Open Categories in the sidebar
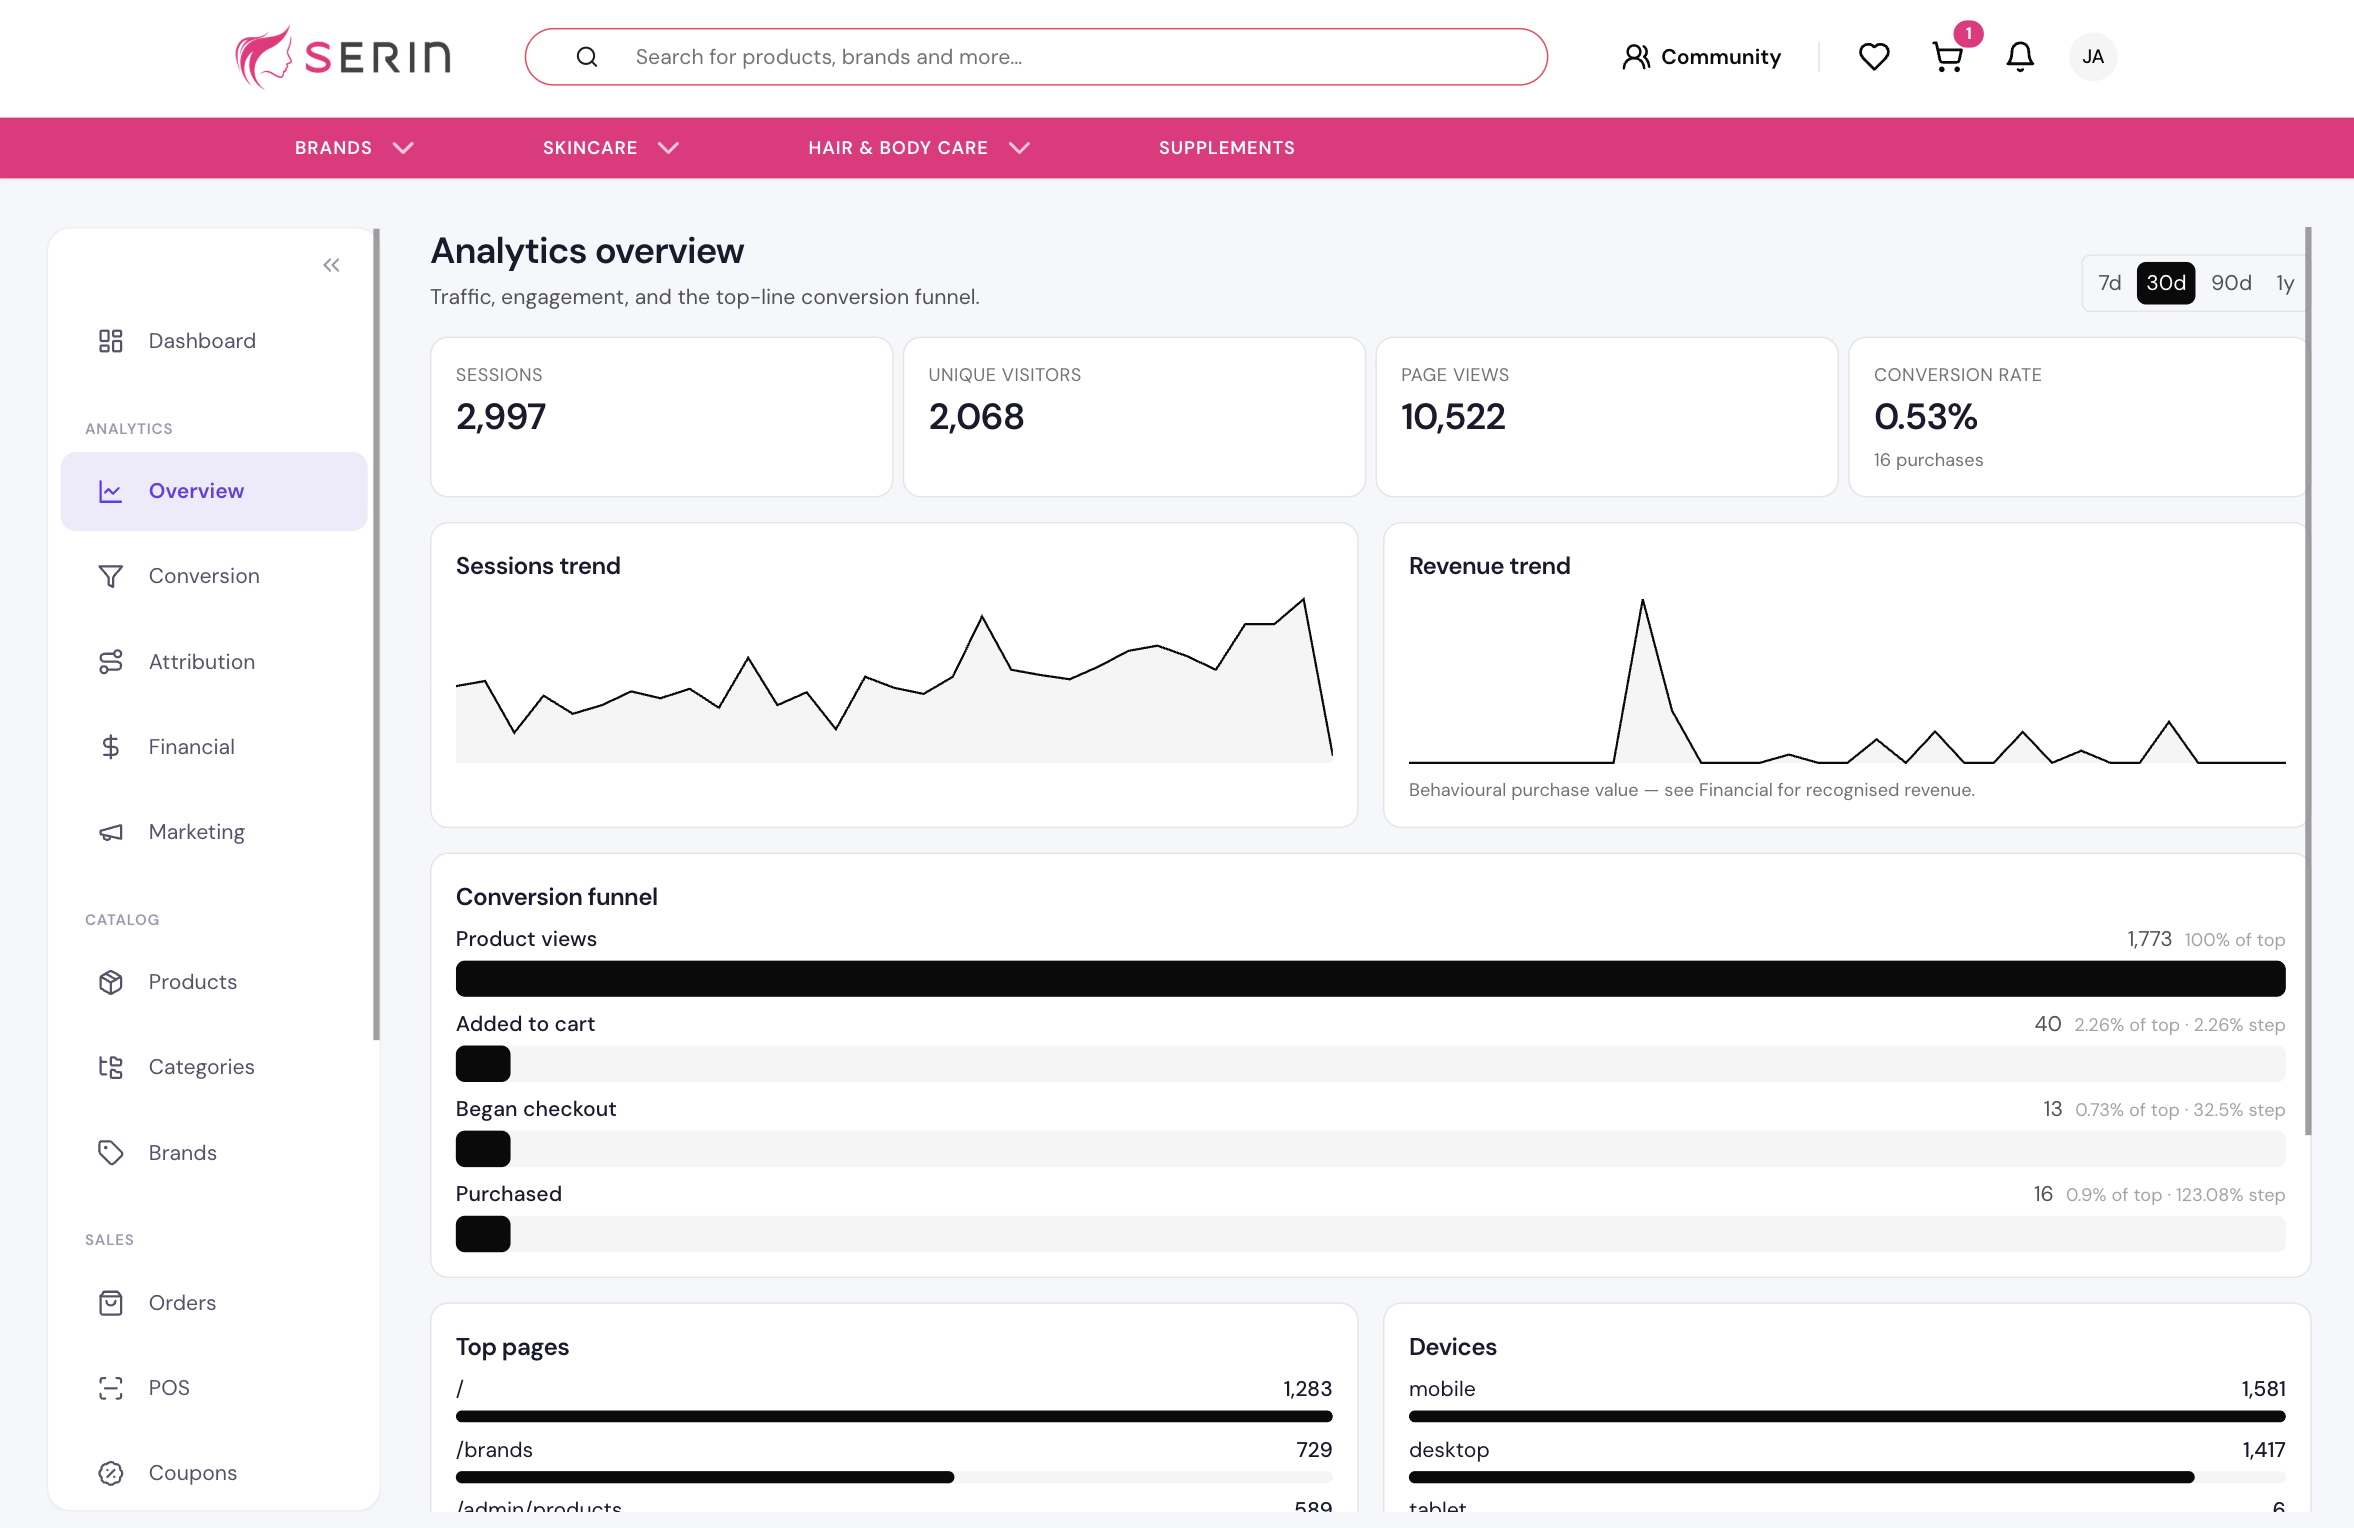The width and height of the screenshot is (2354, 1528). coord(214,1067)
